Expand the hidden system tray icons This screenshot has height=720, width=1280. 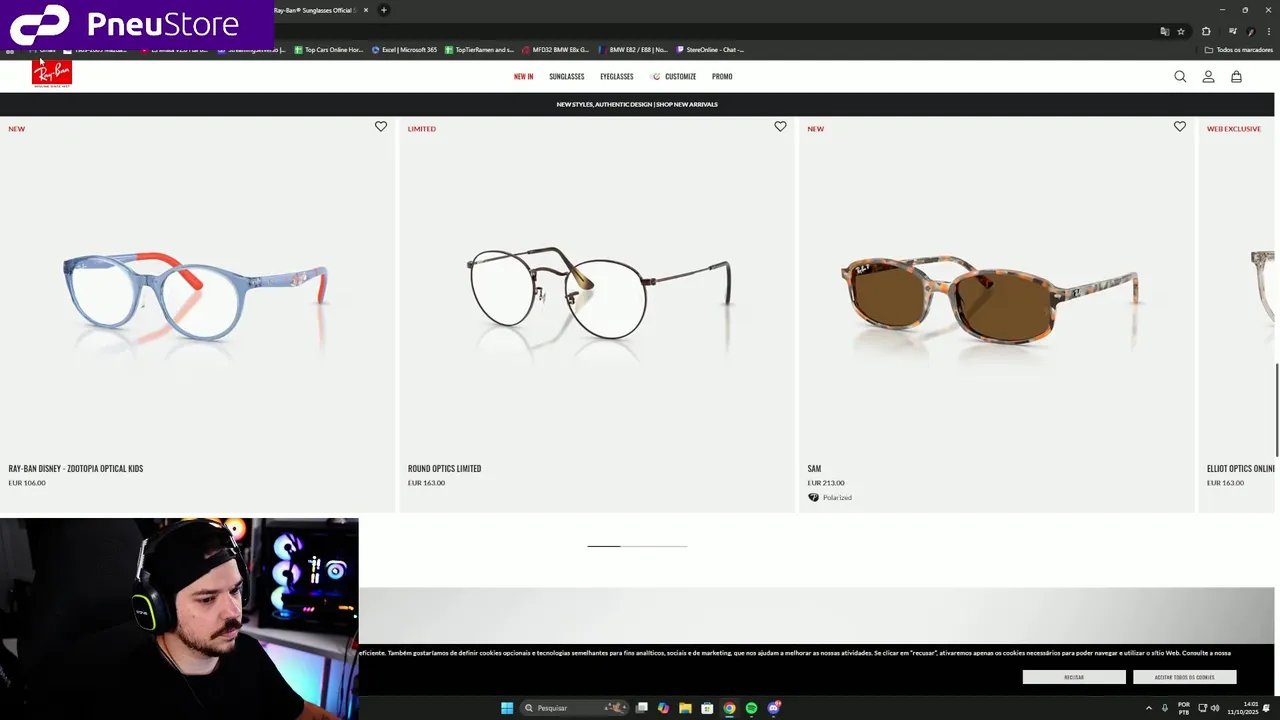[x=1148, y=708]
